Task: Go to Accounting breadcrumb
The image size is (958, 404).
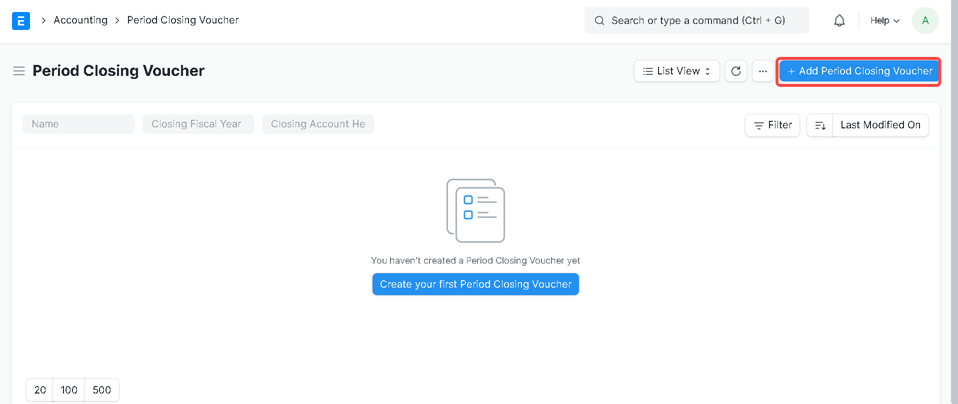Action: (x=80, y=20)
